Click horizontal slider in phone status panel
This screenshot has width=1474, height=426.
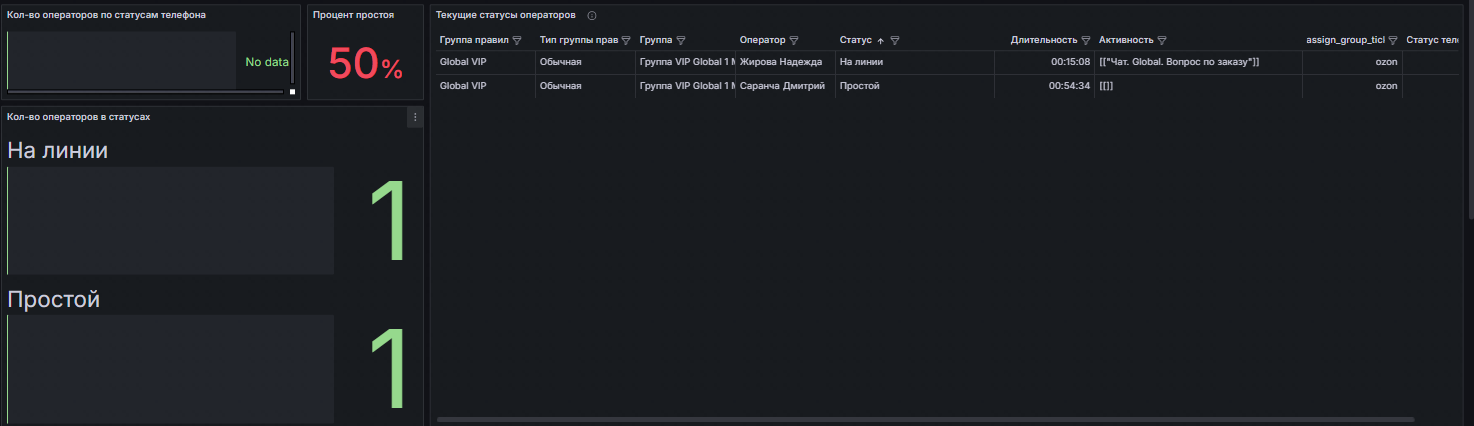click(145, 92)
